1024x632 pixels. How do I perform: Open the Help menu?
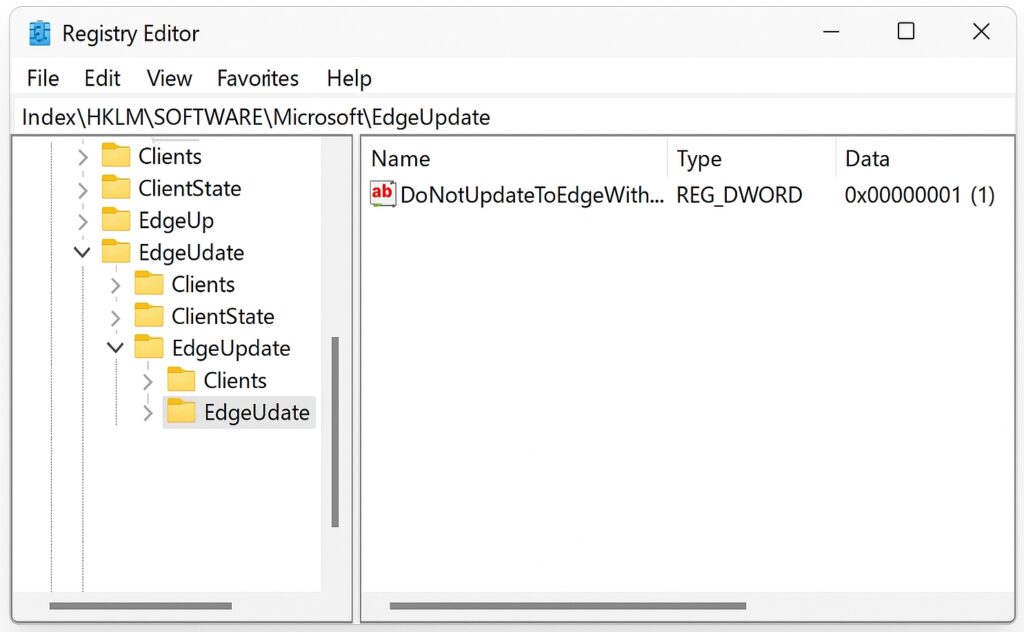click(x=347, y=78)
